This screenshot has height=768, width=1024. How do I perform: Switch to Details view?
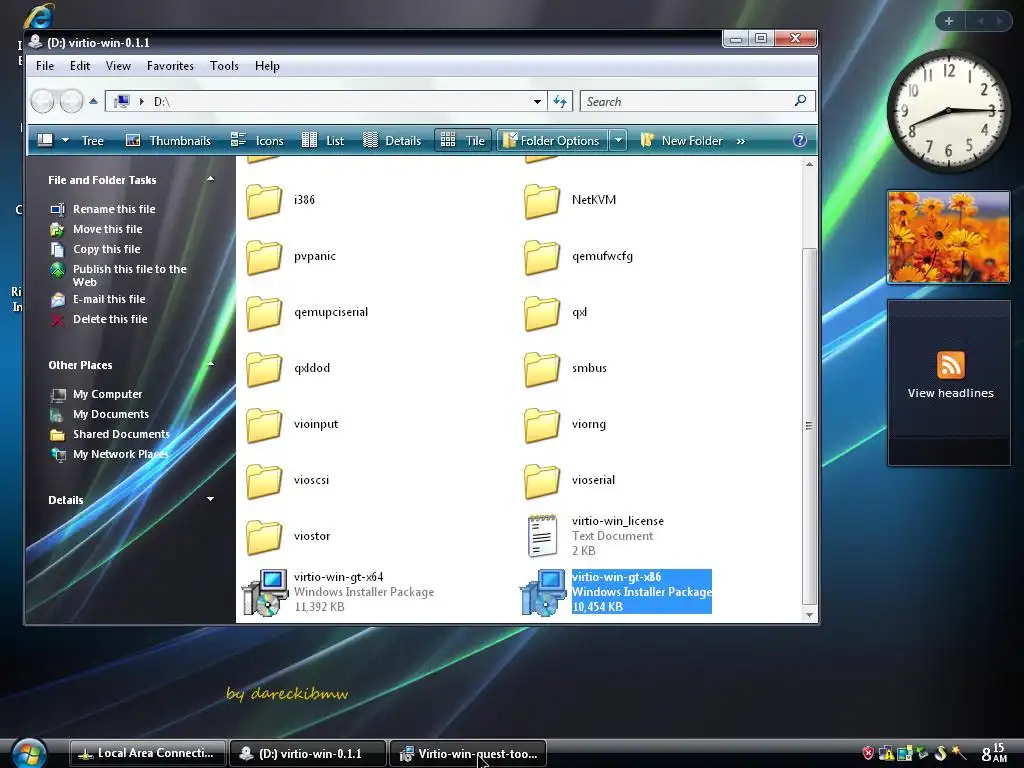(x=392, y=140)
